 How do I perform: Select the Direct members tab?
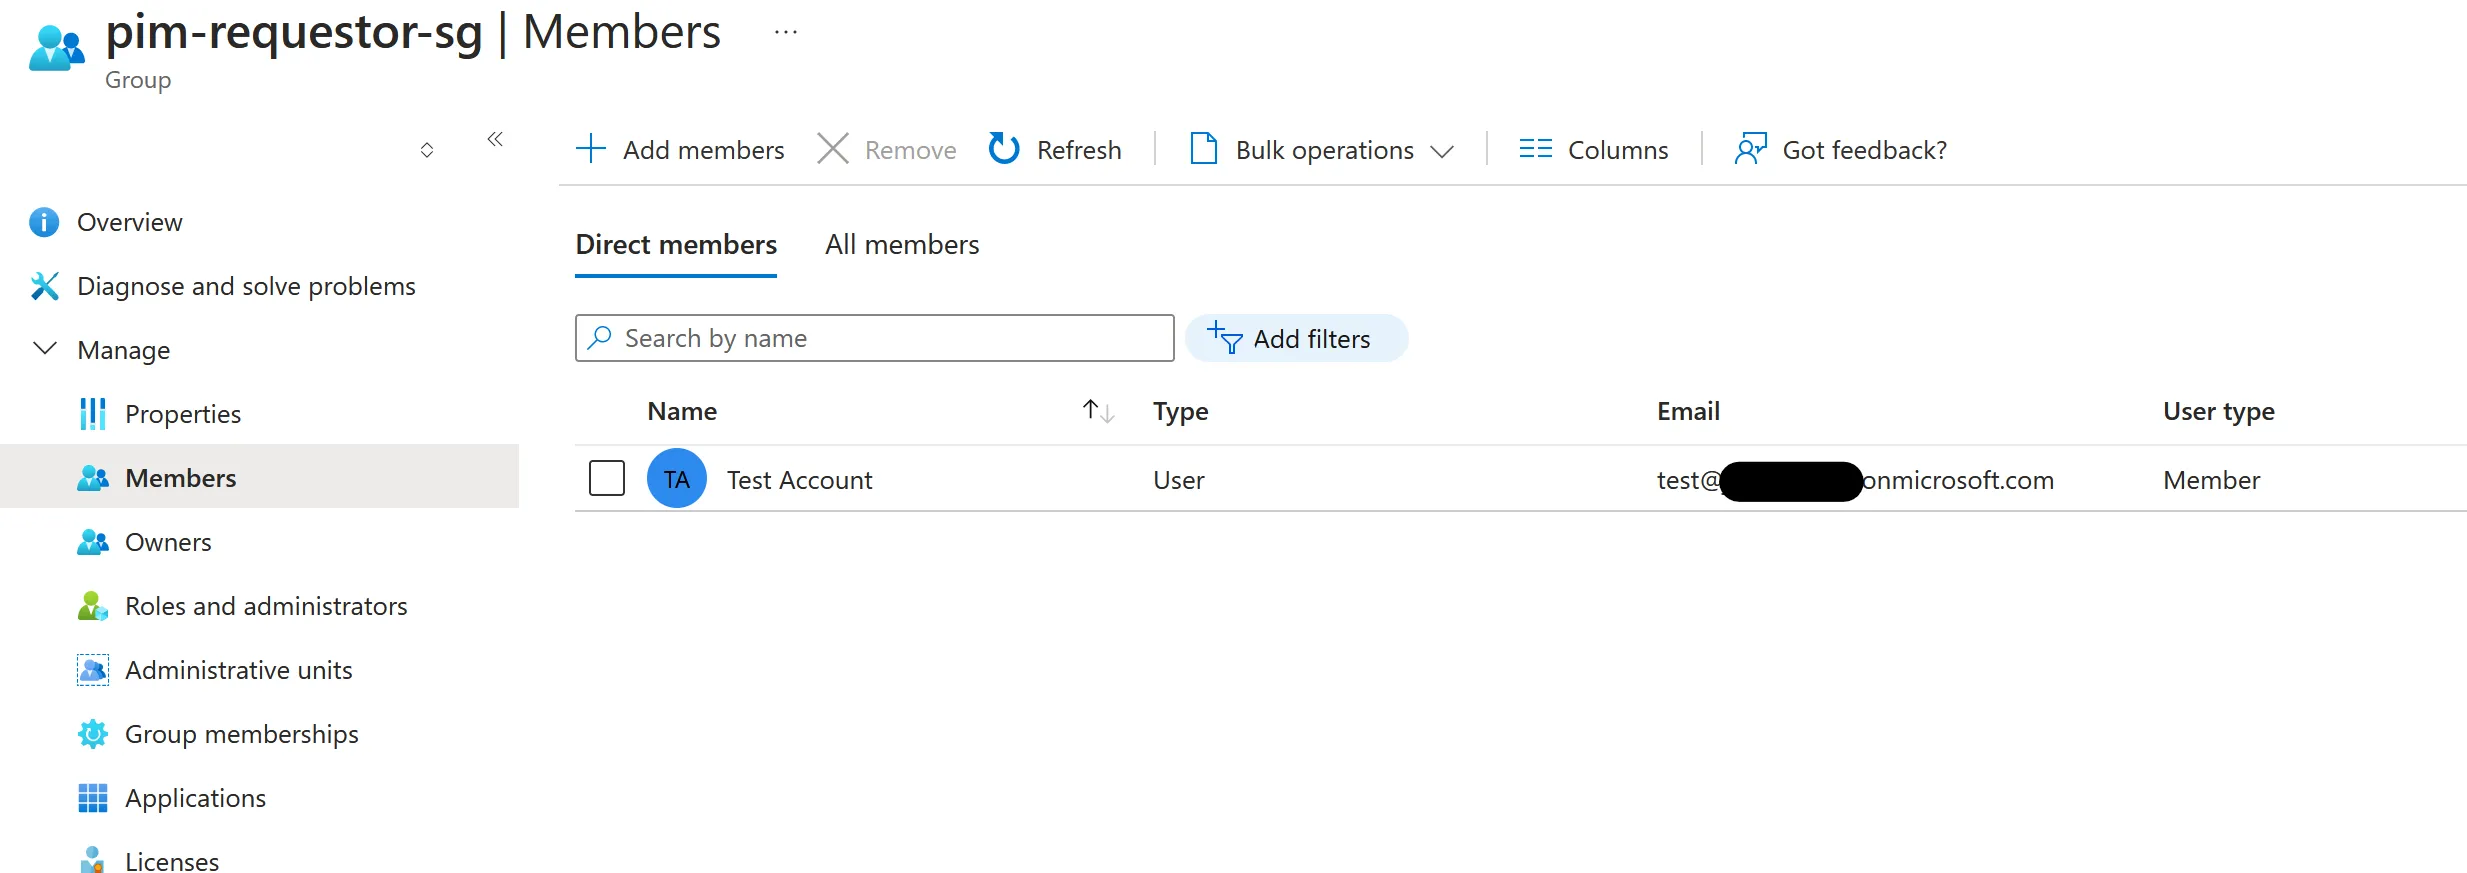[x=676, y=245]
